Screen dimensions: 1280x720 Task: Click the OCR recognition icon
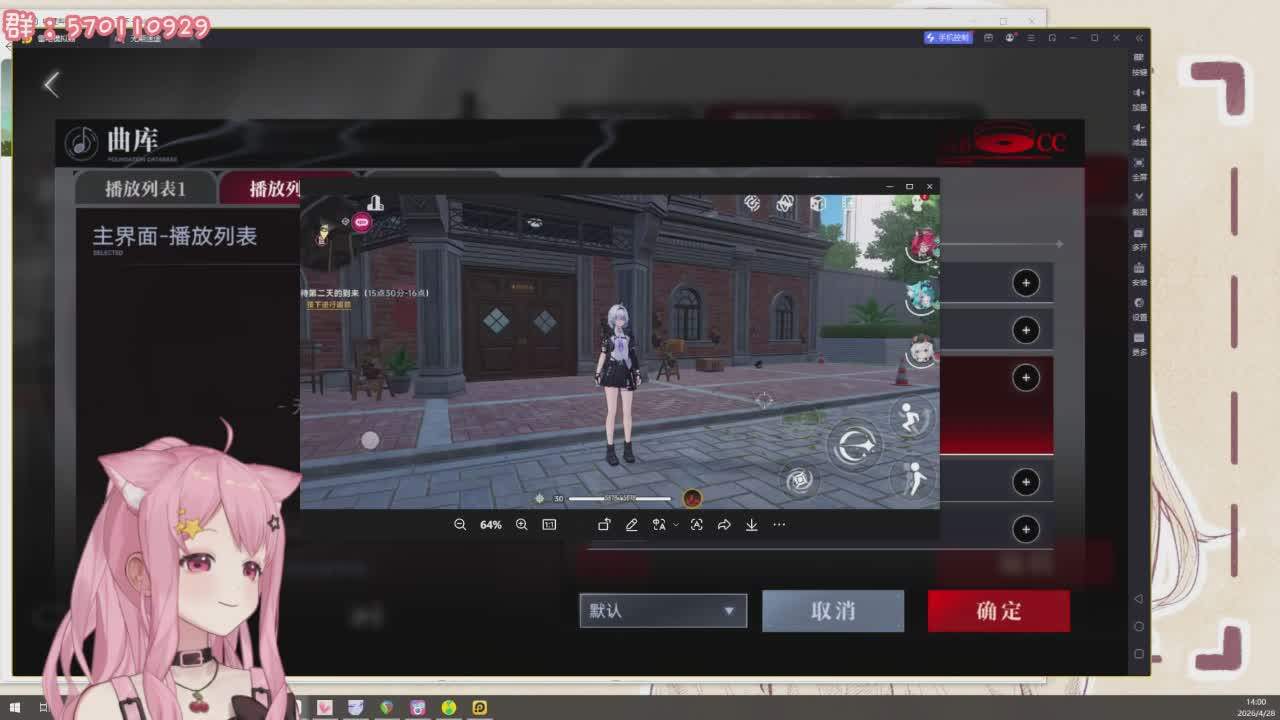(x=696, y=524)
